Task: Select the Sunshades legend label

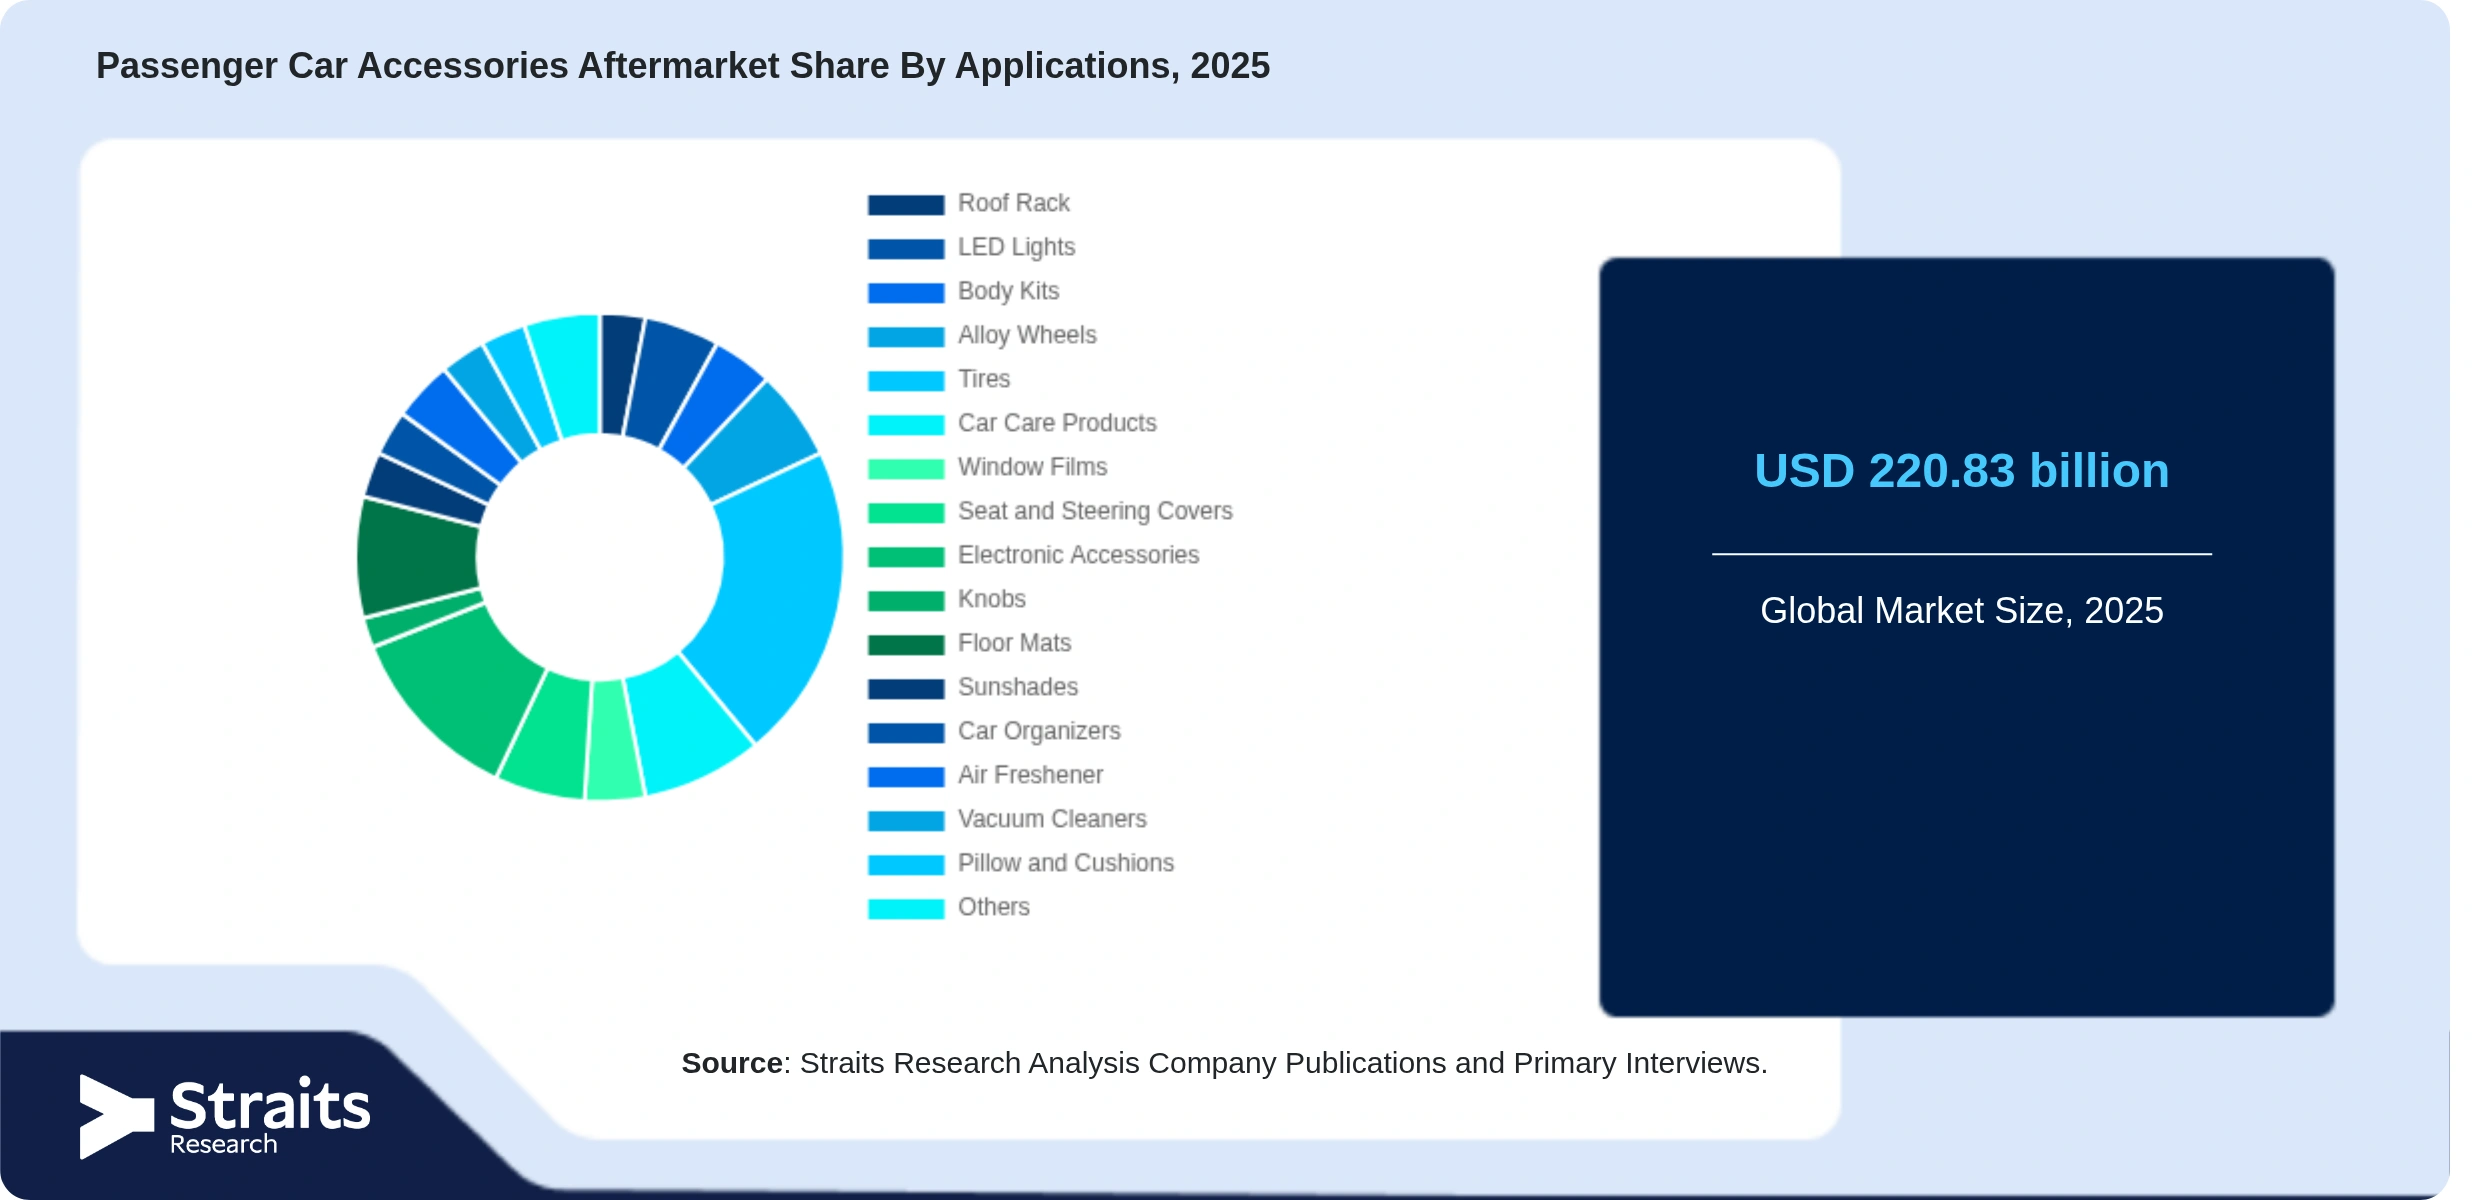Action: pos(1018,687)
